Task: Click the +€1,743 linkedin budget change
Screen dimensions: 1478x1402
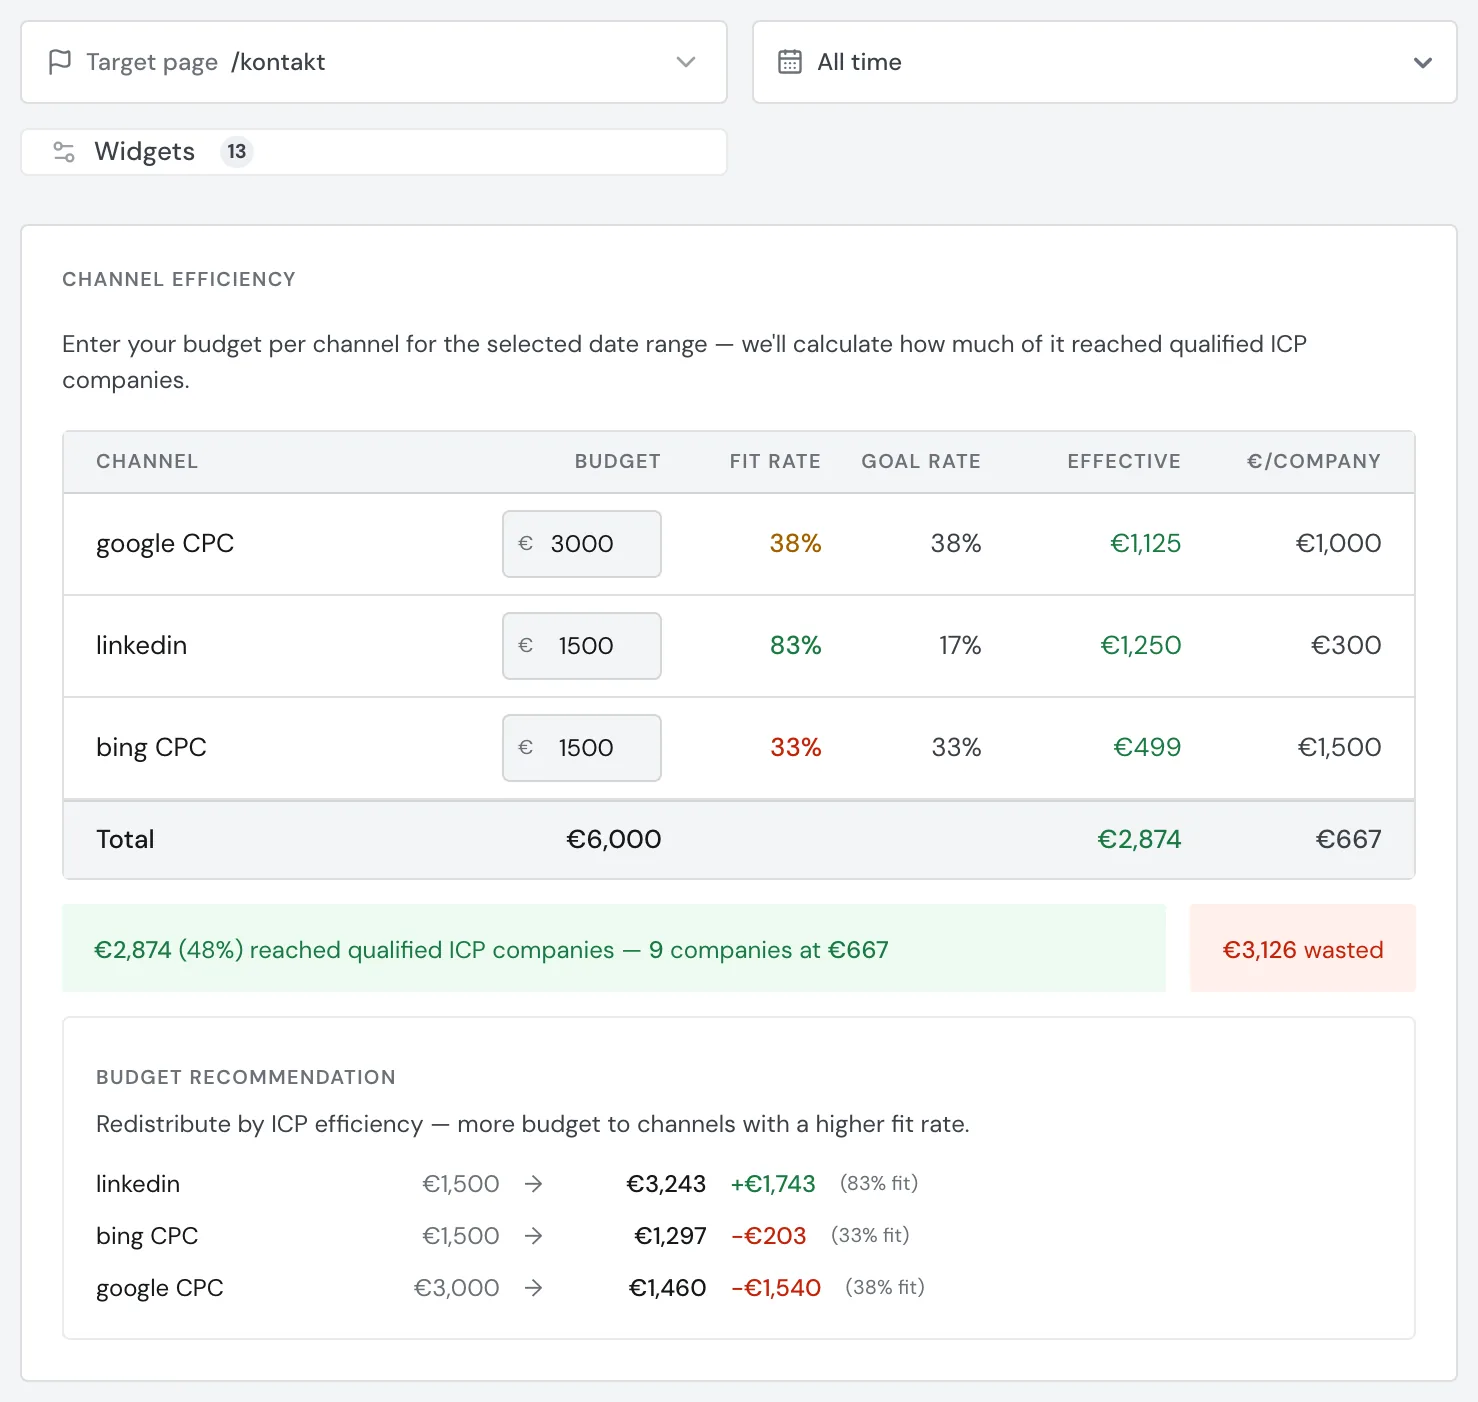Action: pos(773,1184)
